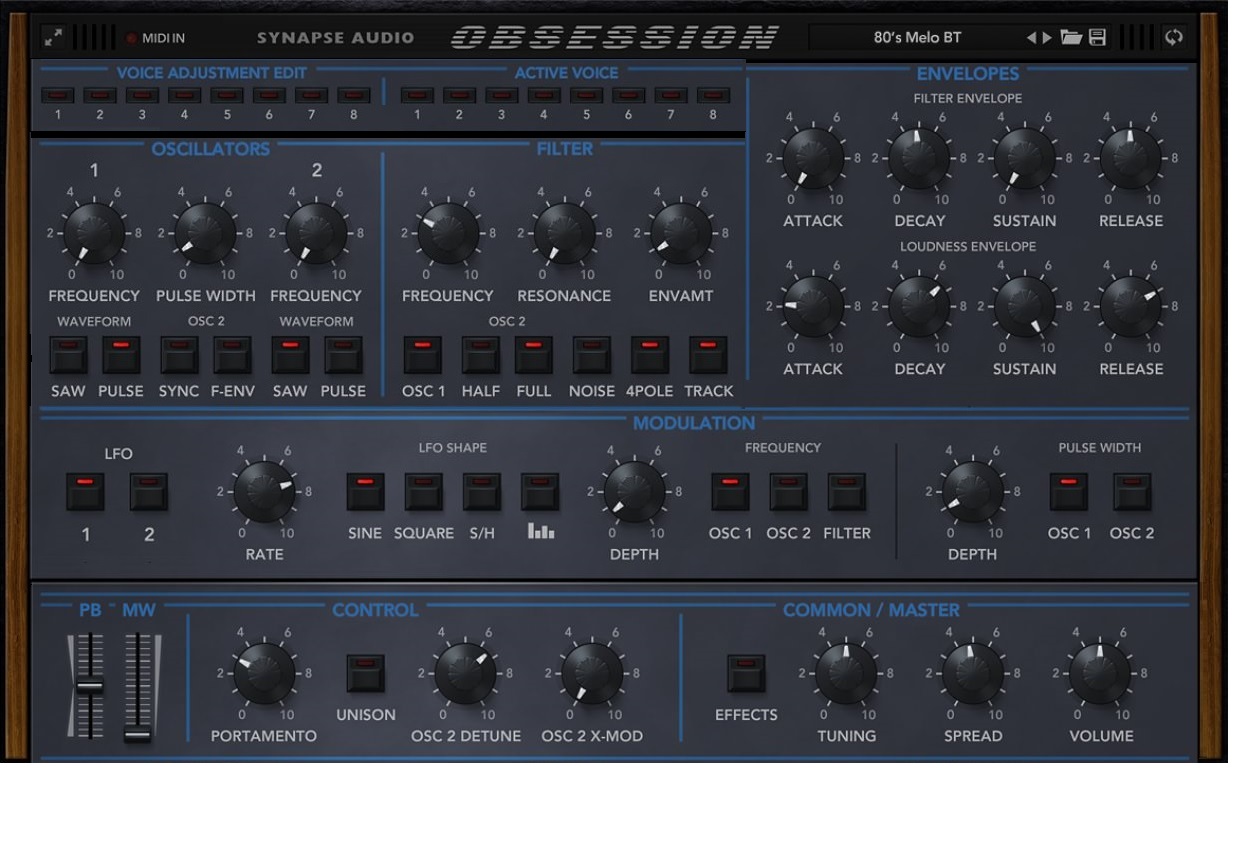Toggle Voice Adjustment Edit button 5
1236x866 pixels.
(x=227, y=96)
